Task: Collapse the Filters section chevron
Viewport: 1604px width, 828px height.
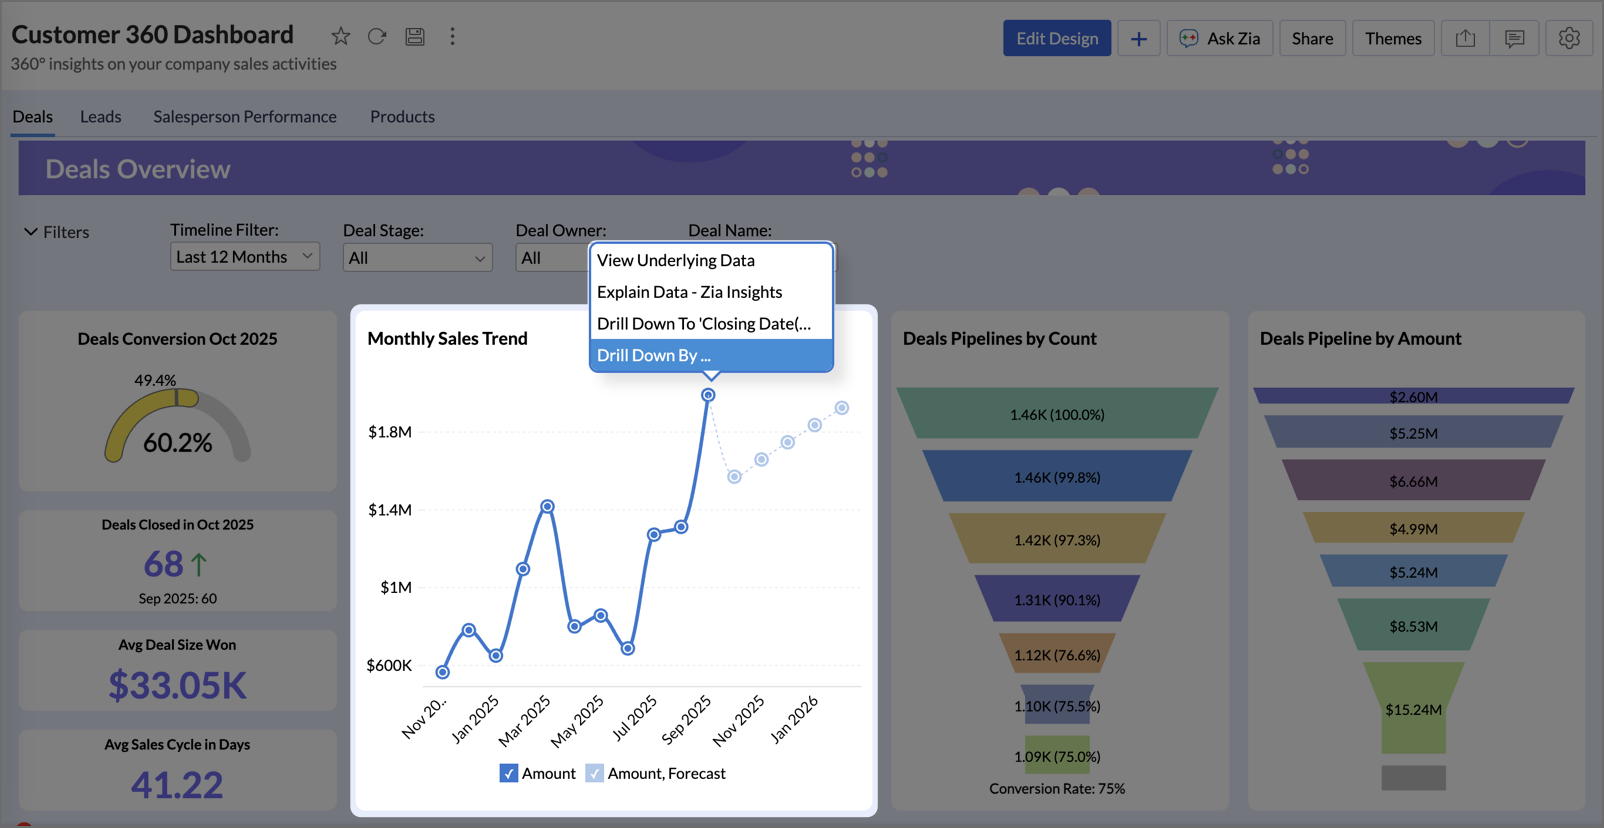Action: [x=31, y=232]
